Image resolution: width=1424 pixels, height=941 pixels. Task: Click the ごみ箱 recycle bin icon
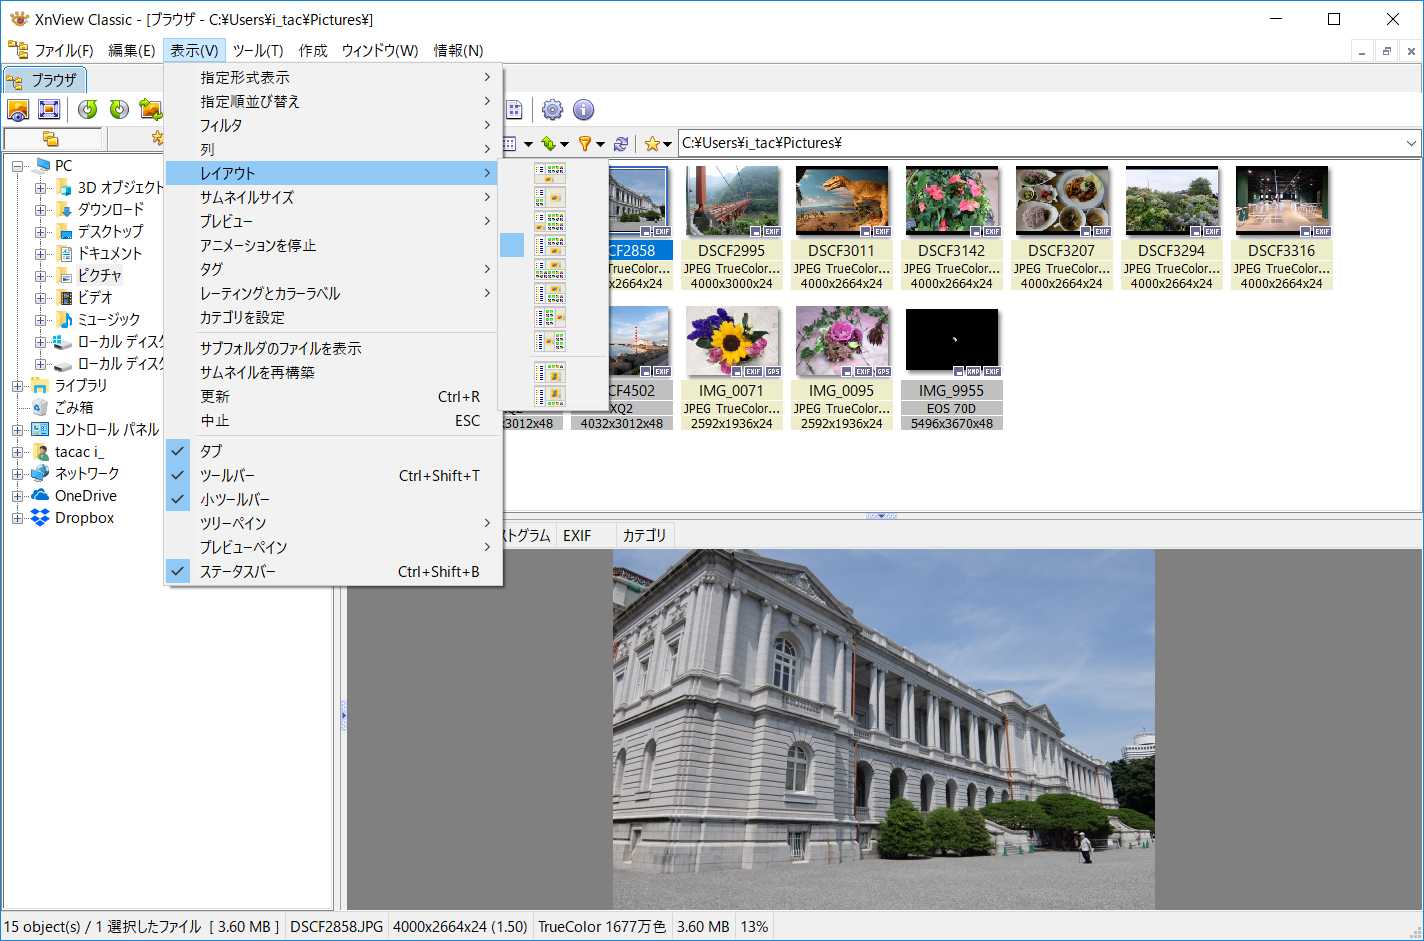40,408
